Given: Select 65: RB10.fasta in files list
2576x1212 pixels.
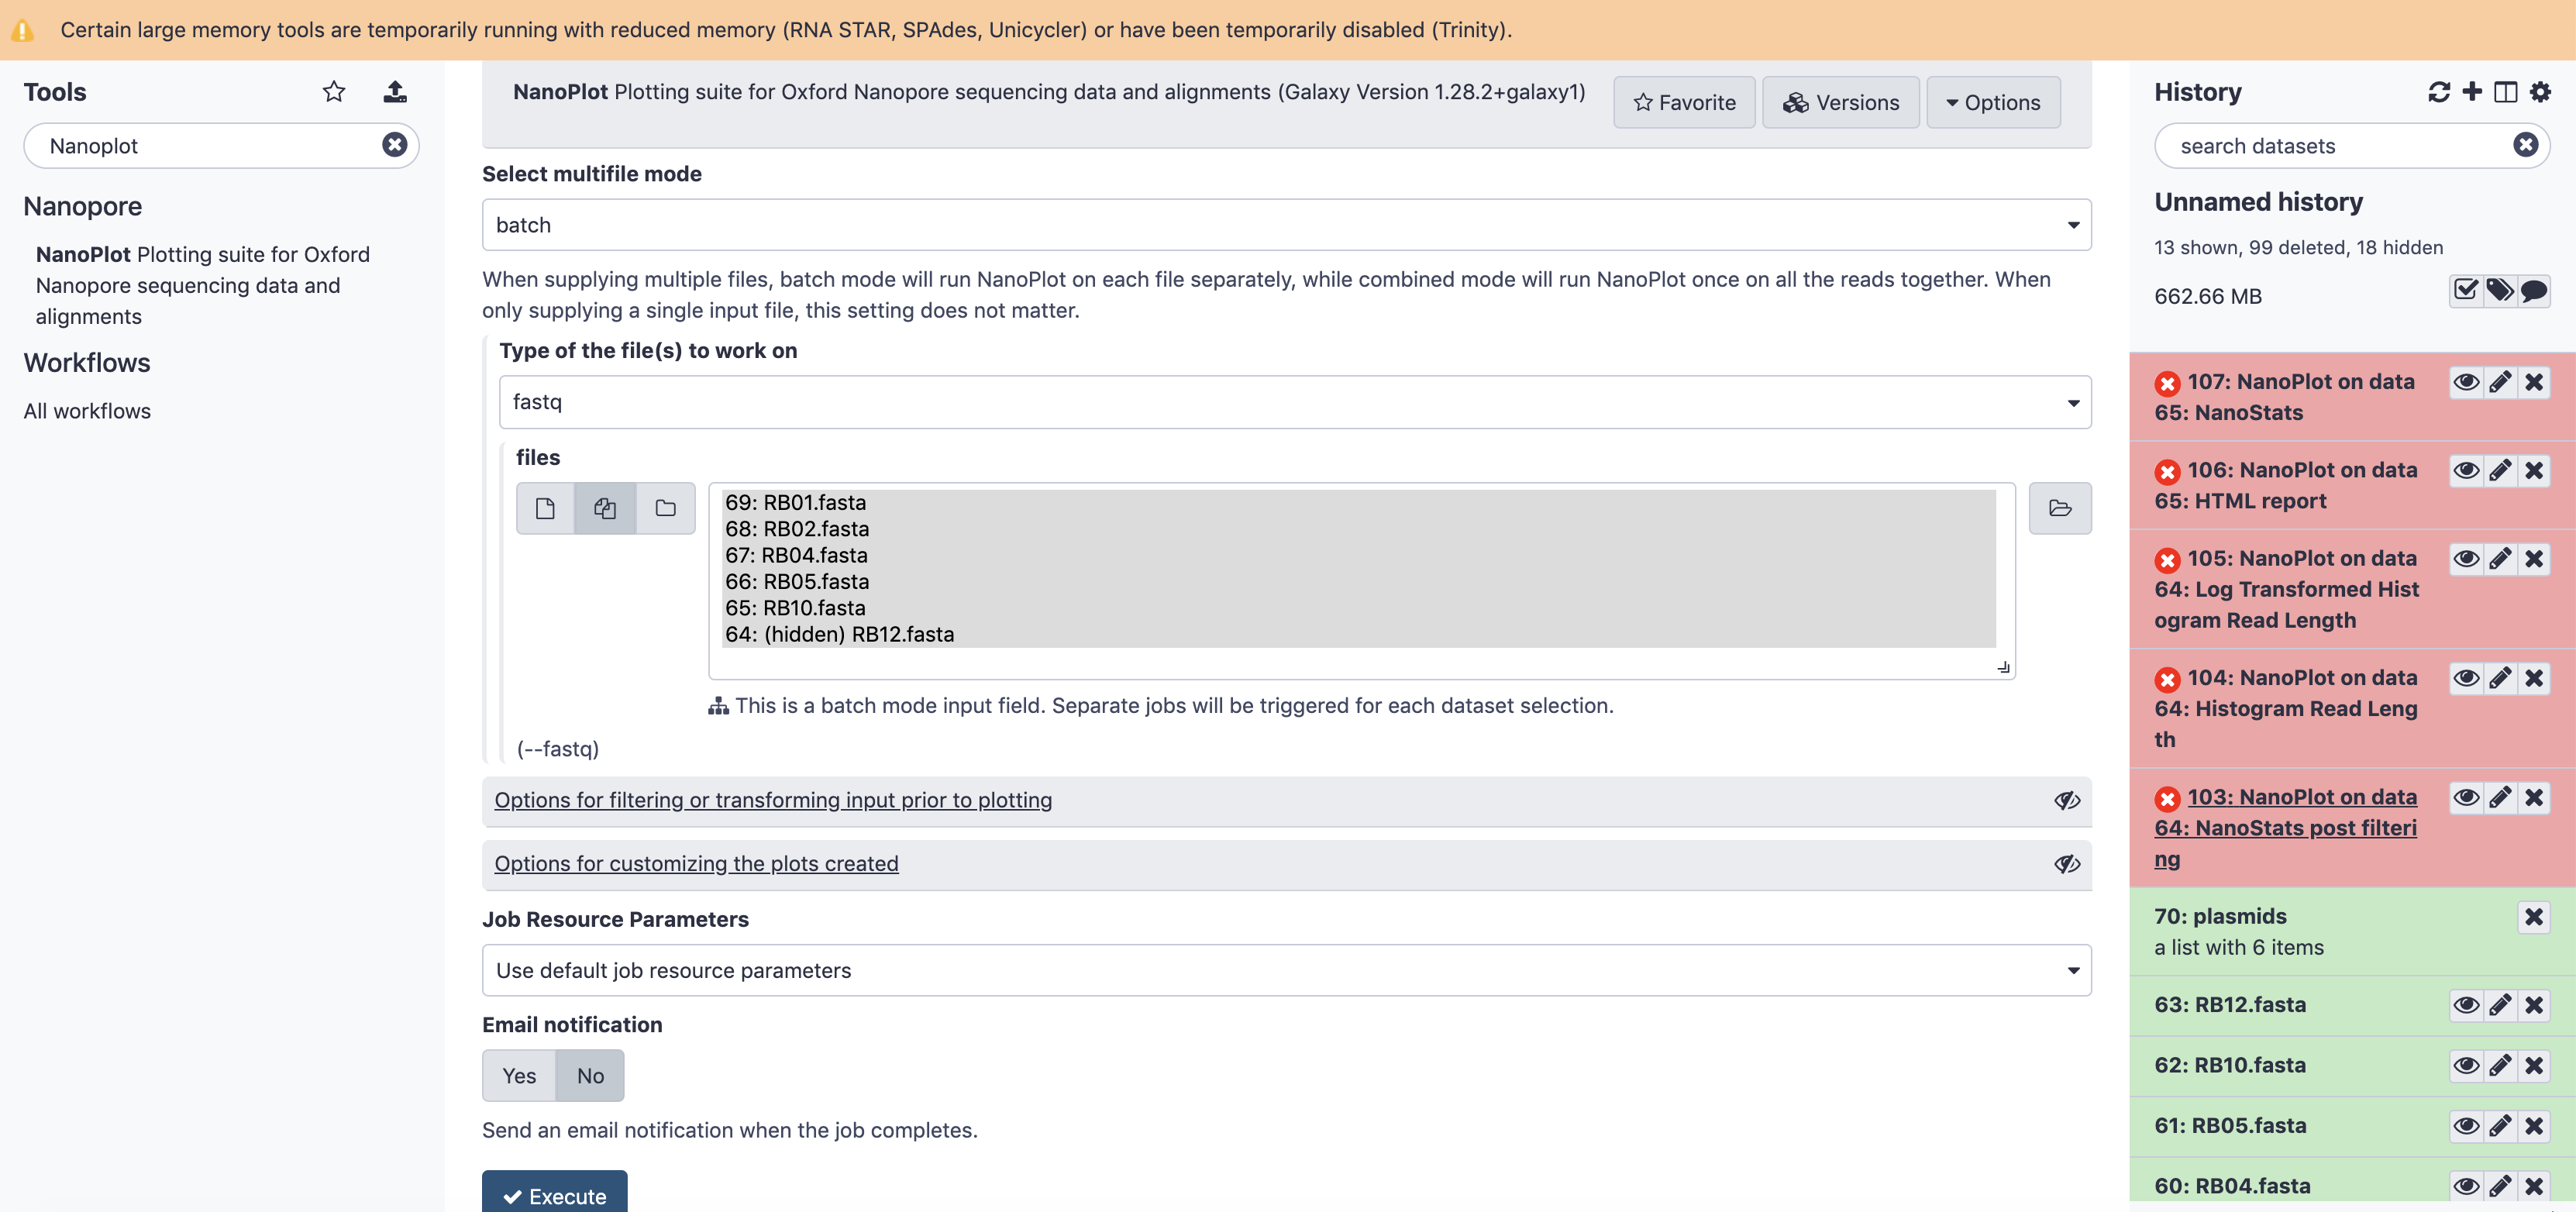Looking at the screenshot, I should click(x=1359, y=608).
